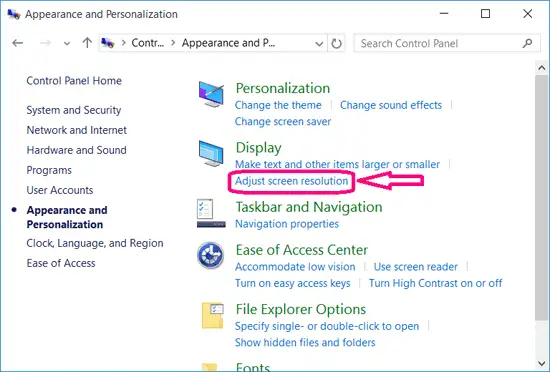Maximize the Appearance and Personalization window
Screen dimensions: 550x372
[485, 14]
